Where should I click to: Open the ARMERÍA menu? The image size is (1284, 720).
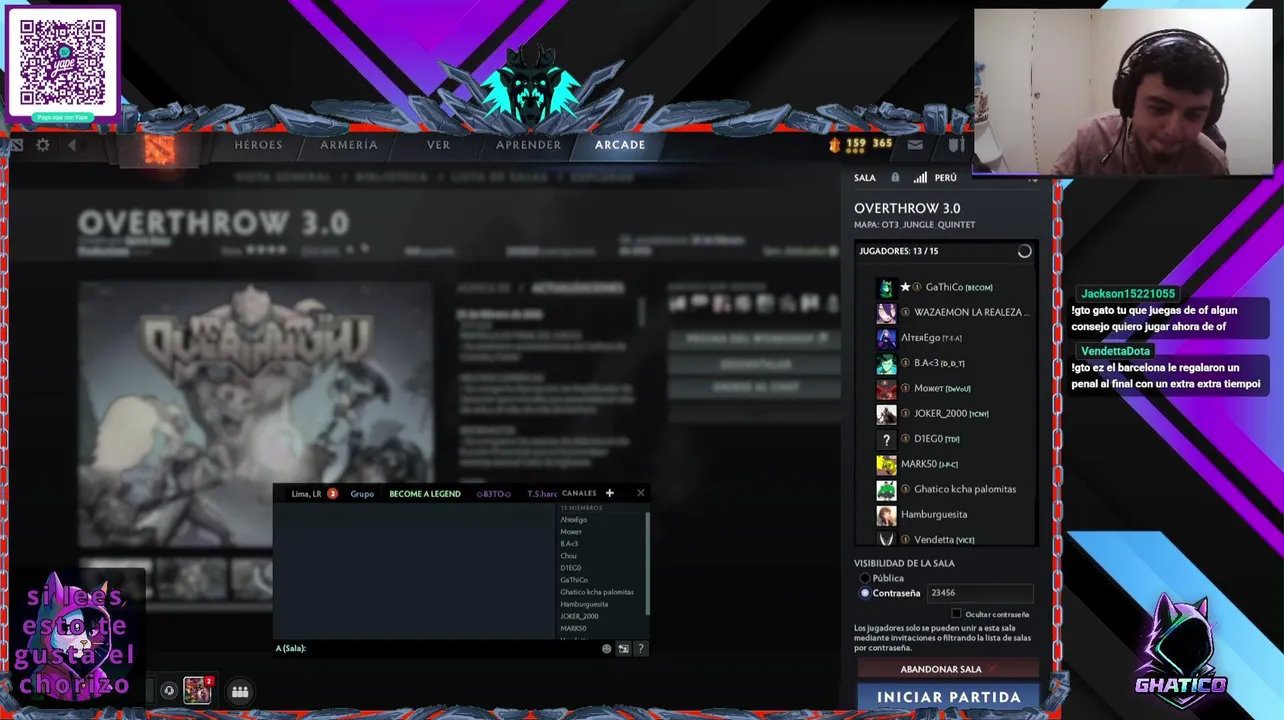click(349, 145)
